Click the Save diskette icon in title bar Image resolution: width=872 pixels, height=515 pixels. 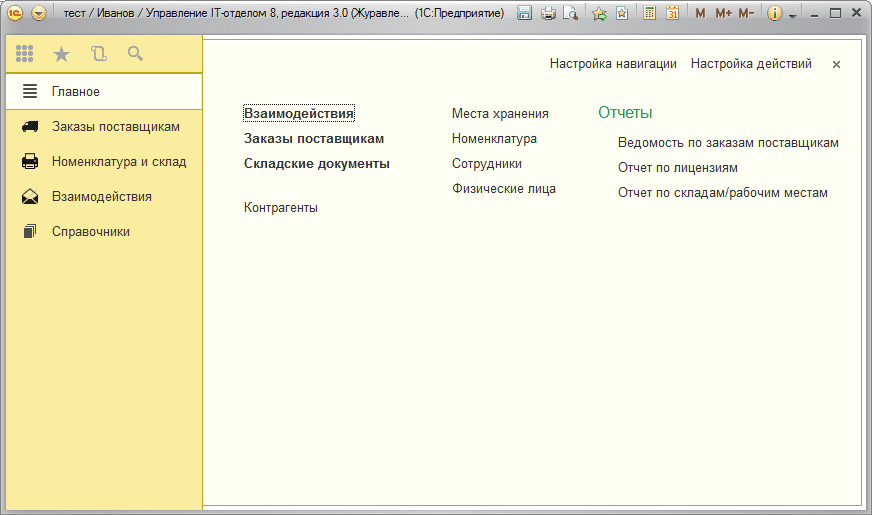point(524,13)
